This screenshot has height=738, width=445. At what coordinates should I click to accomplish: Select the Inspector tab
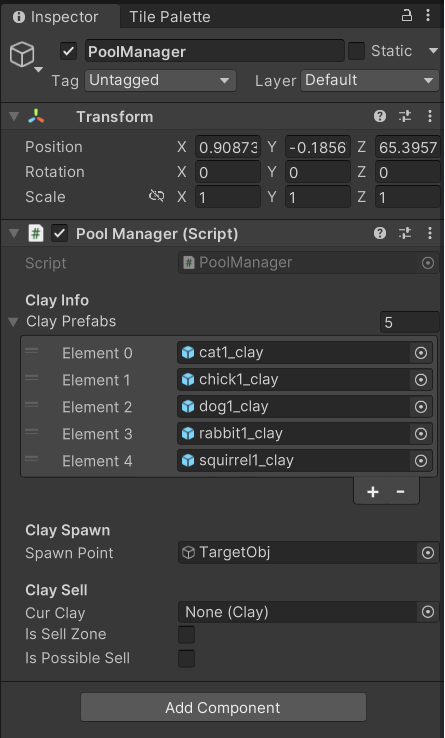pos(59,17)
